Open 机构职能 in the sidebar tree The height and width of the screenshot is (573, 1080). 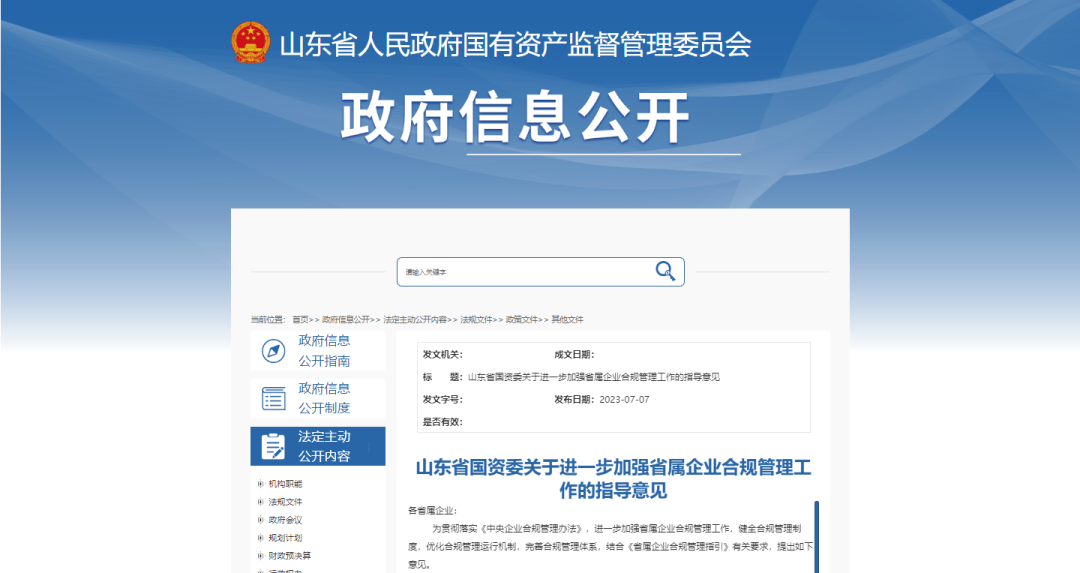point(285,484)
